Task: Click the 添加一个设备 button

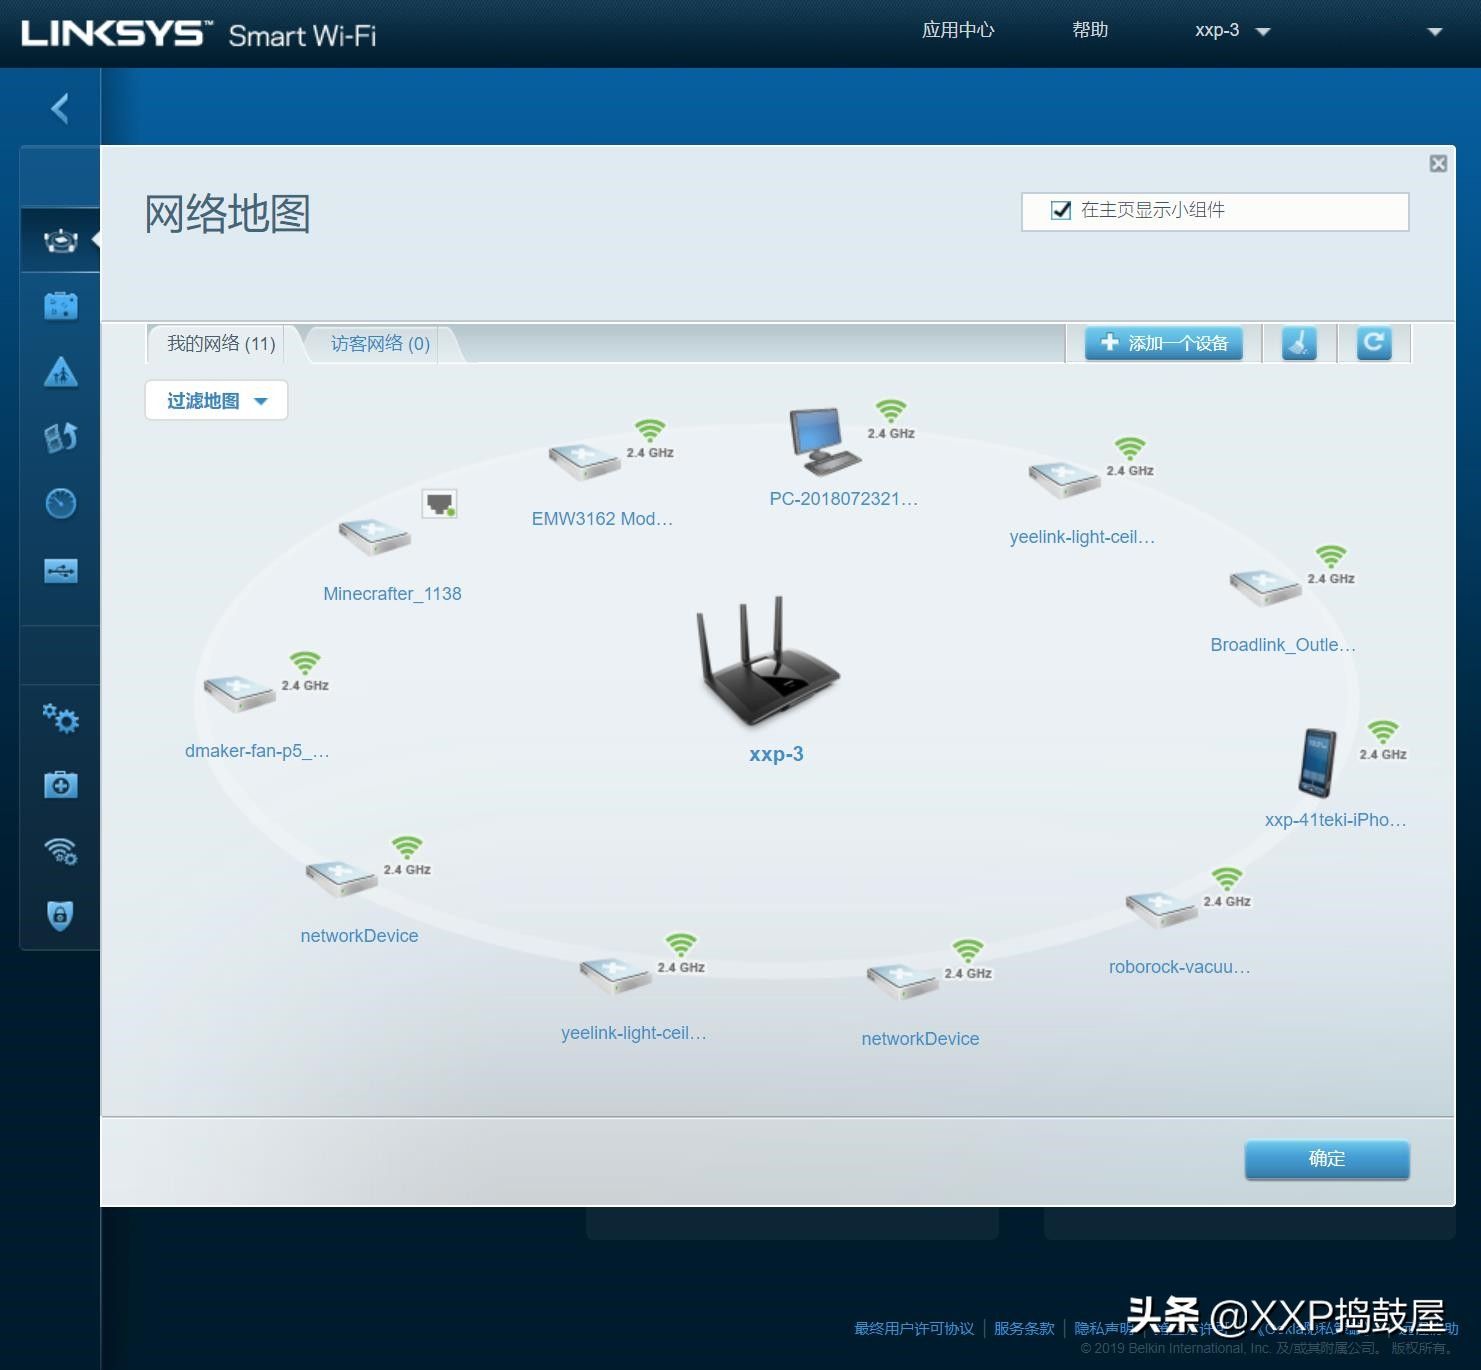Action: point(1164,343)
